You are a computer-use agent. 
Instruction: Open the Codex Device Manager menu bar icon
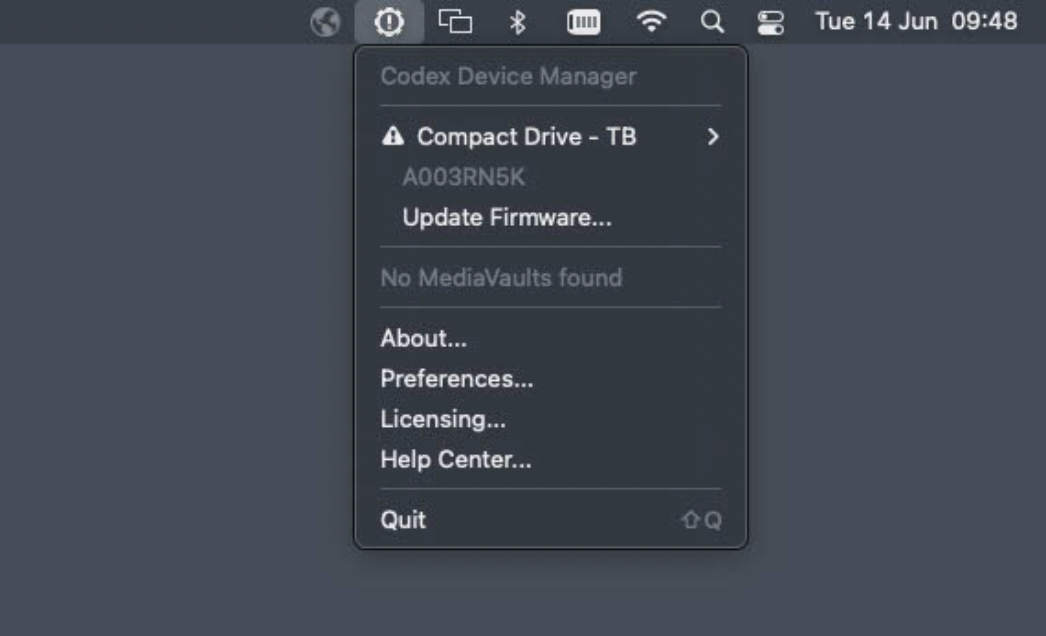tap(389, 22)
